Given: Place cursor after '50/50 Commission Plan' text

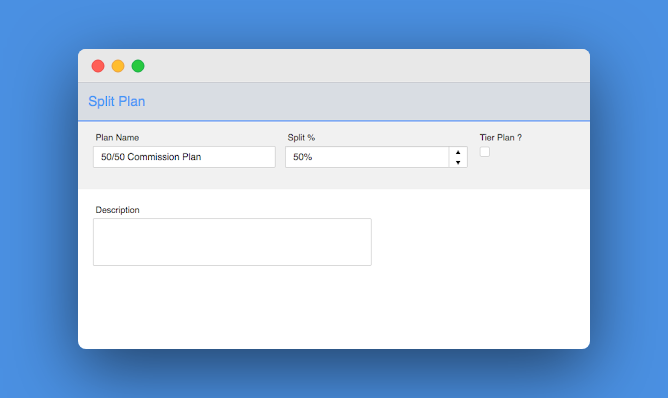Looking at the screenshot, I should 203,157.
